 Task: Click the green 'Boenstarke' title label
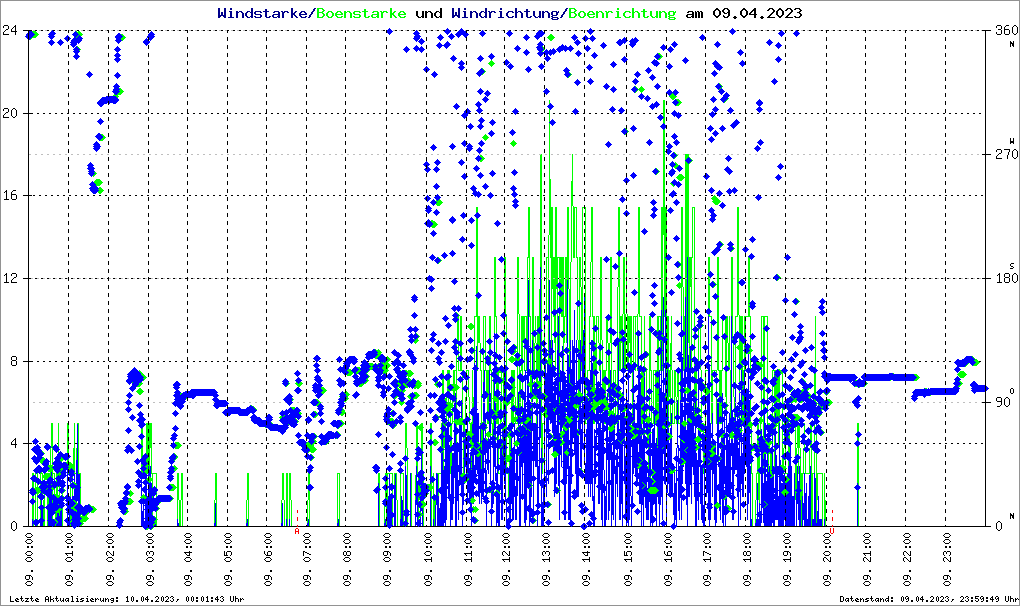(361, 13)
